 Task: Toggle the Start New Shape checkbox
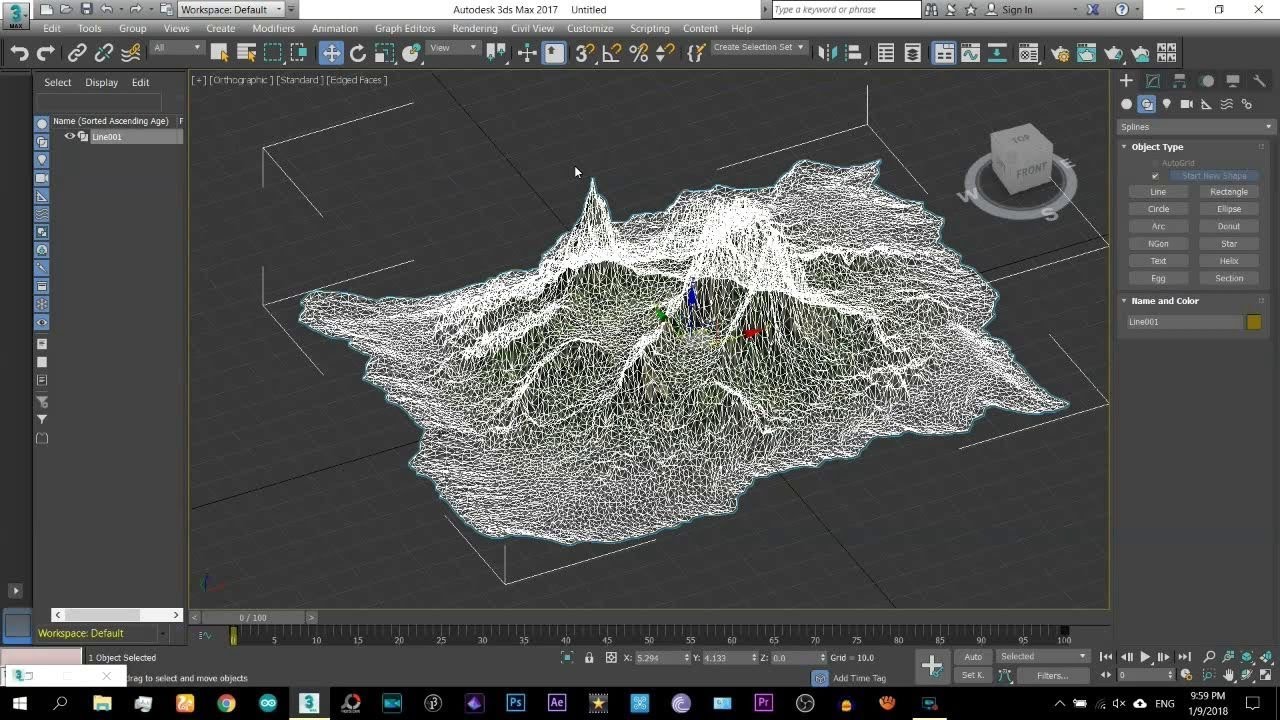[x=1156, y=176]
